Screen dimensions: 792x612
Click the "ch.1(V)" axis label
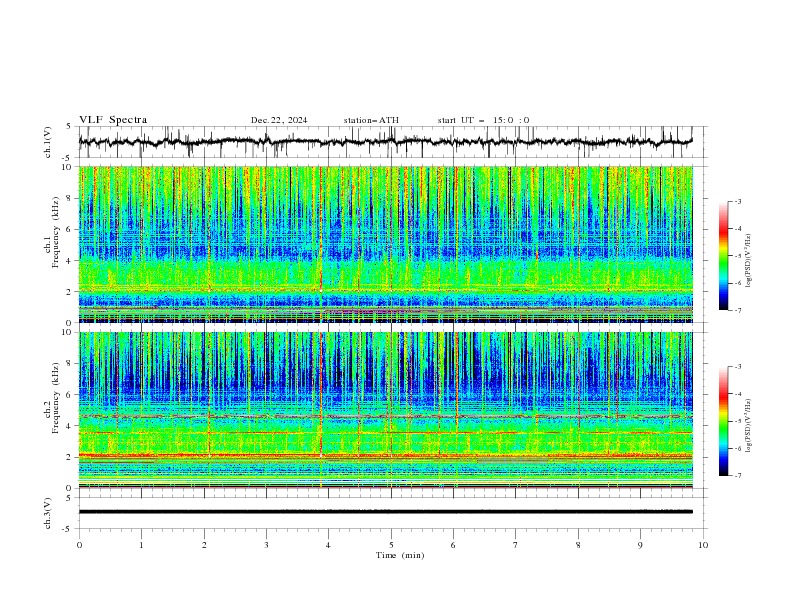pos(48,142)
